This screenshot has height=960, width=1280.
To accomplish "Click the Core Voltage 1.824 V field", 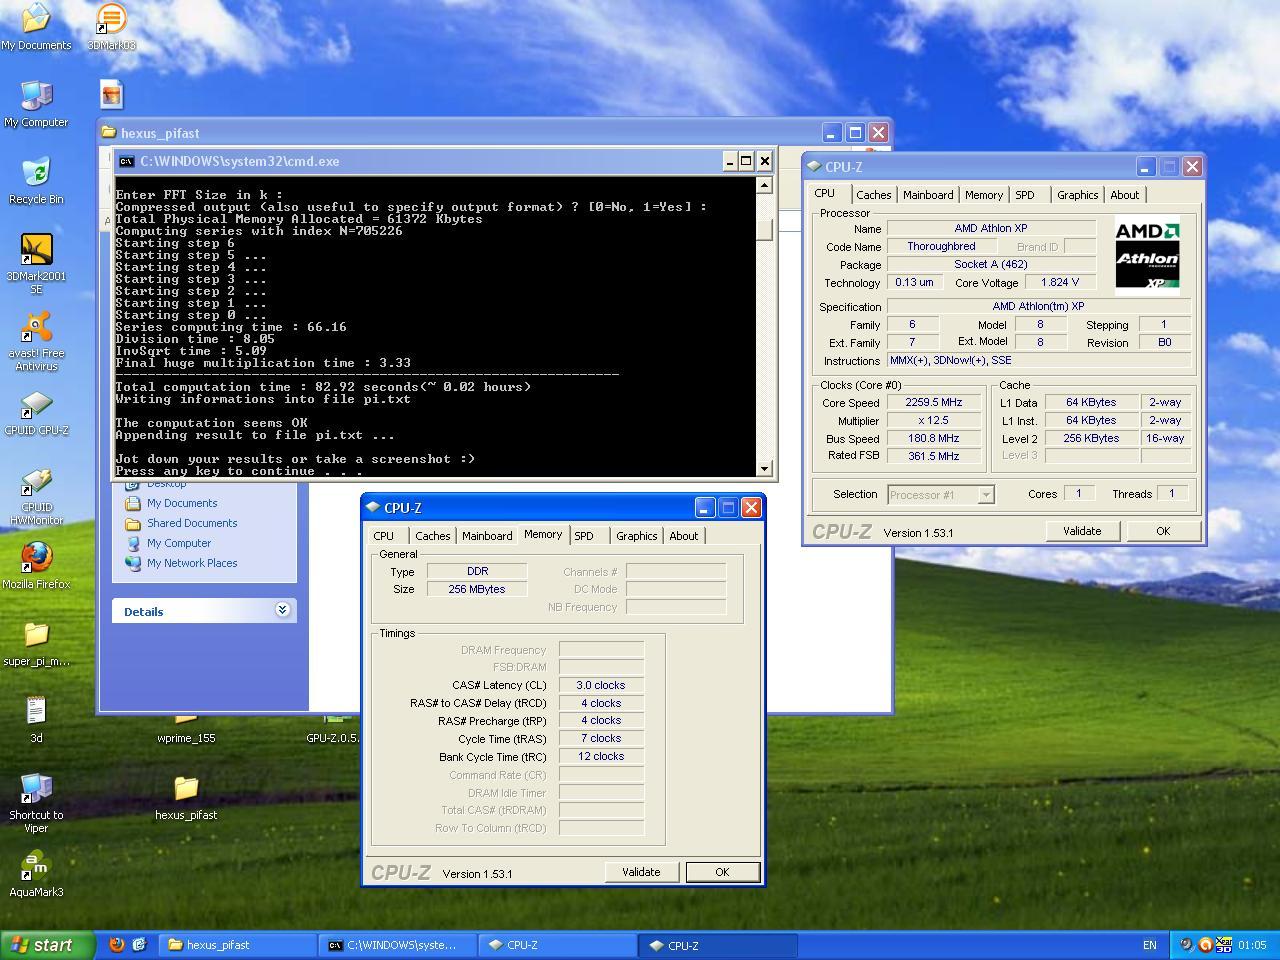I will click(1060, 282).
